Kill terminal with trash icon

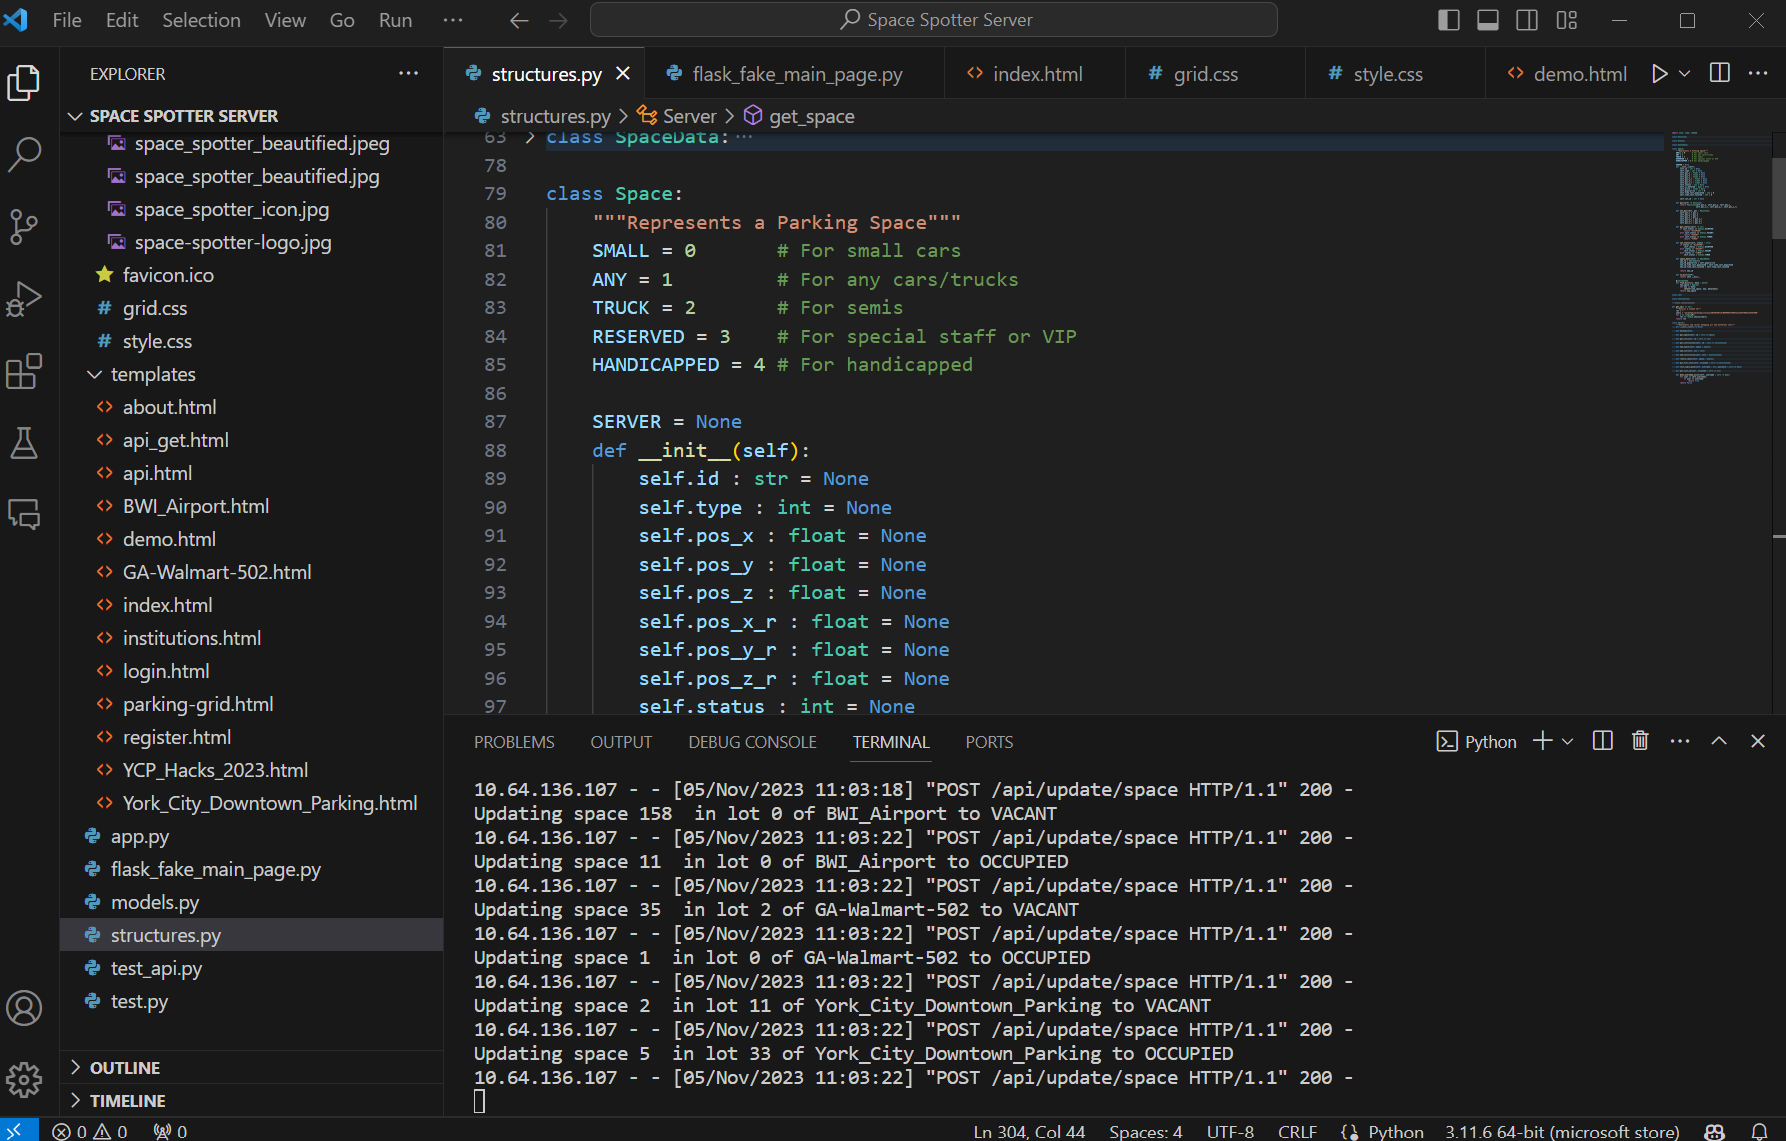1640,741
